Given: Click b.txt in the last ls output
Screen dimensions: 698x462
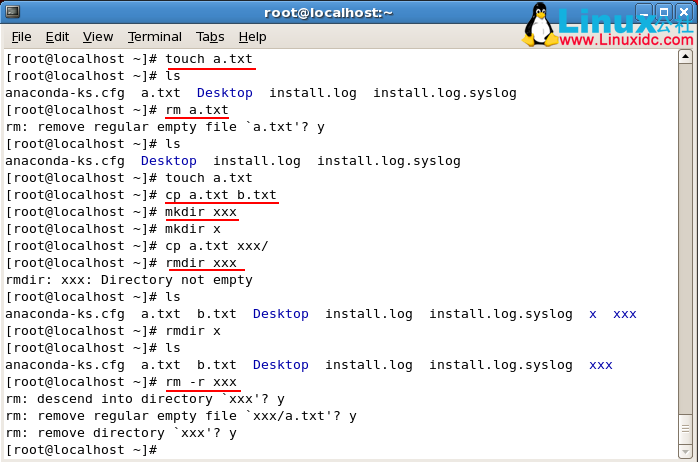Looking at the screenshot, I should [217, 365].
